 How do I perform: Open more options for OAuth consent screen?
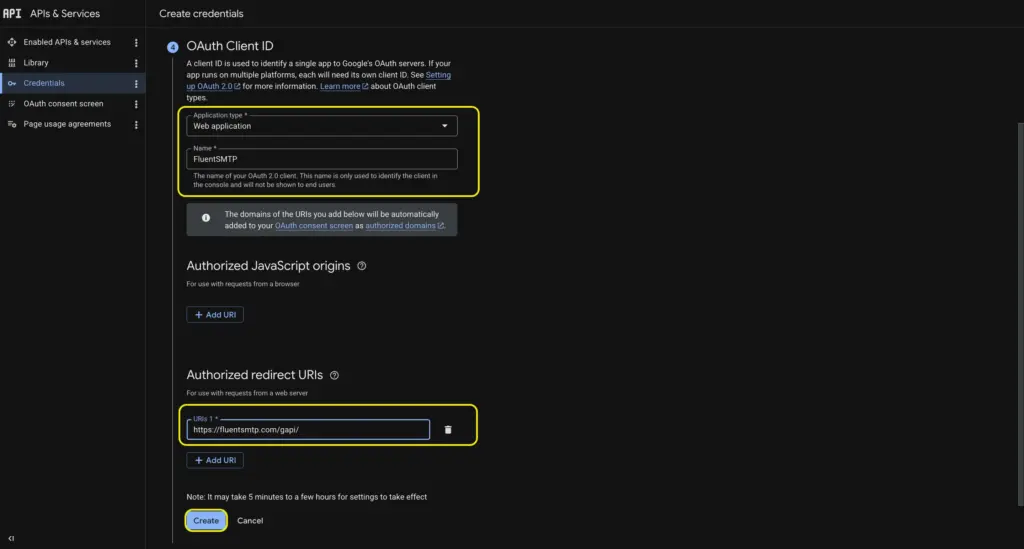[x=136, y=104]
